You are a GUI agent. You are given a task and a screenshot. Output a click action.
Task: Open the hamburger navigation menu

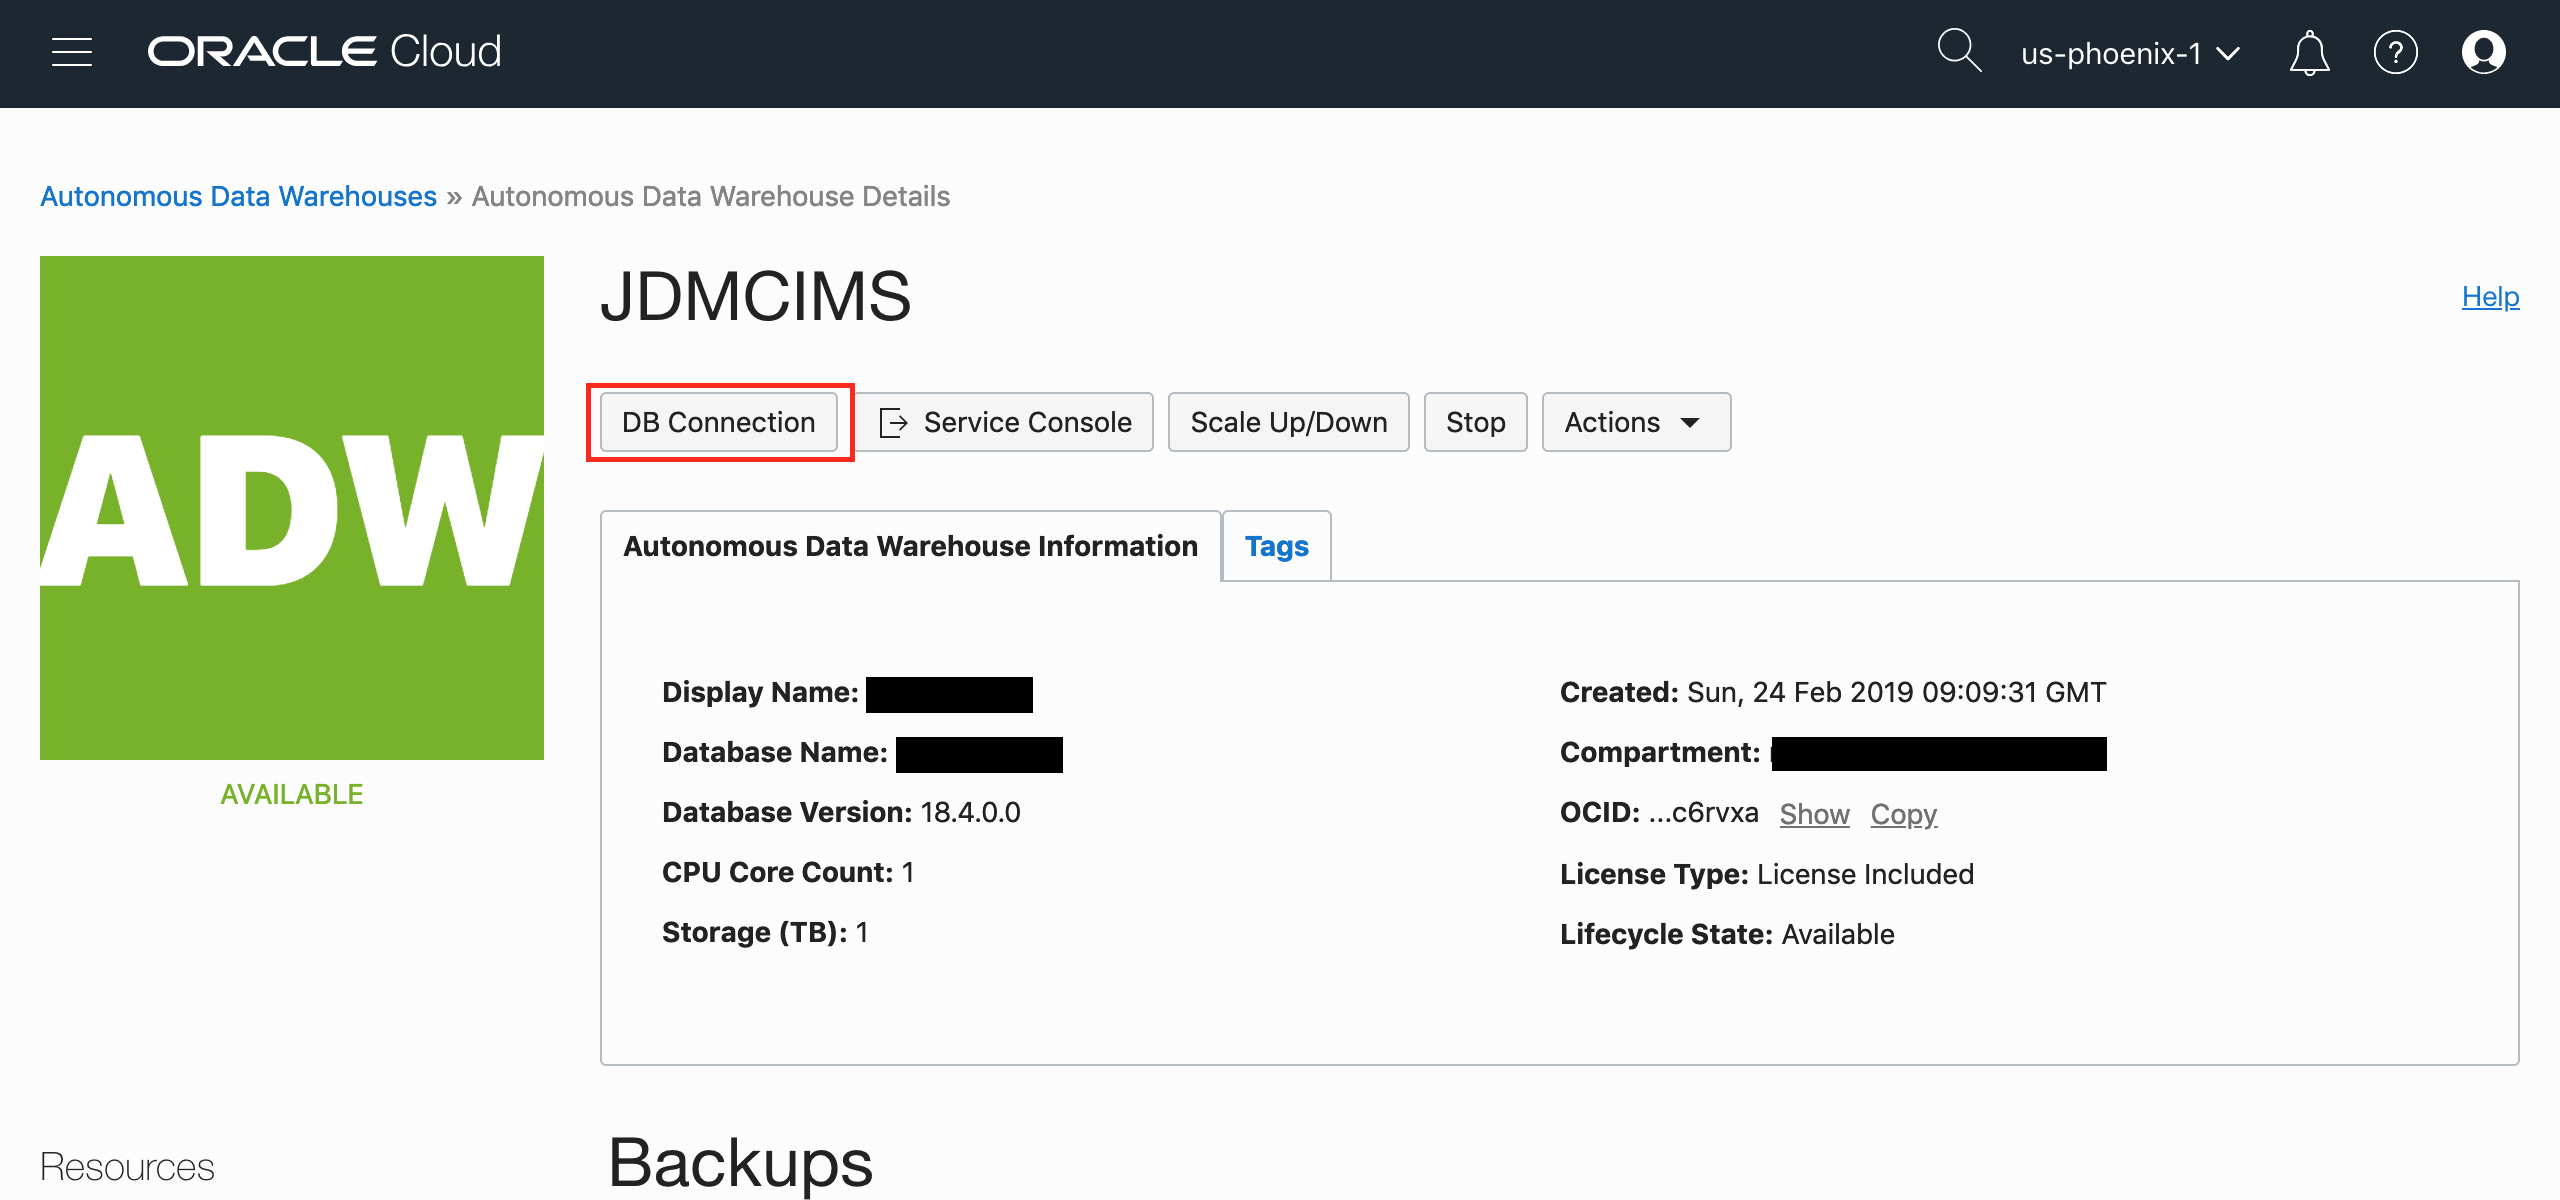tap(72, 52)
